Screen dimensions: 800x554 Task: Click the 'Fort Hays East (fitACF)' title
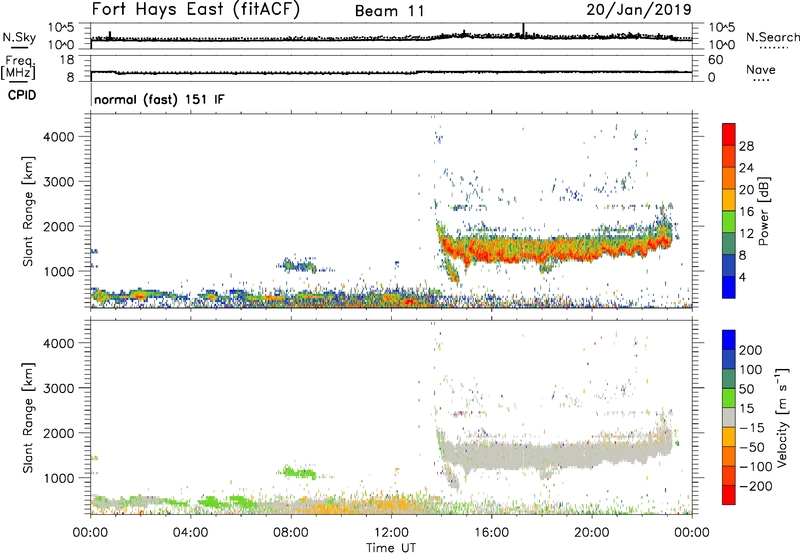196,9
